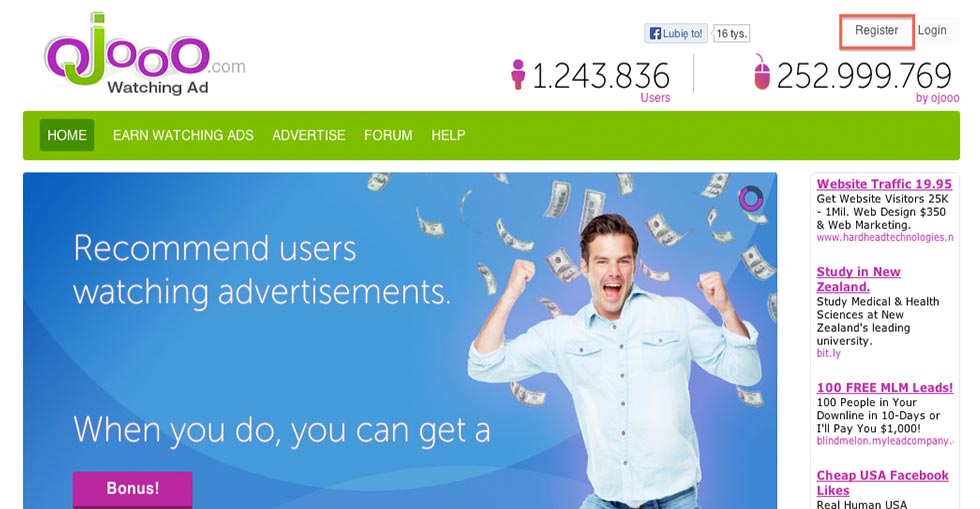This screenshot has width=980, height=509.
Task: Follow the Study in New Zealand ad link
Action: point(858,280)
